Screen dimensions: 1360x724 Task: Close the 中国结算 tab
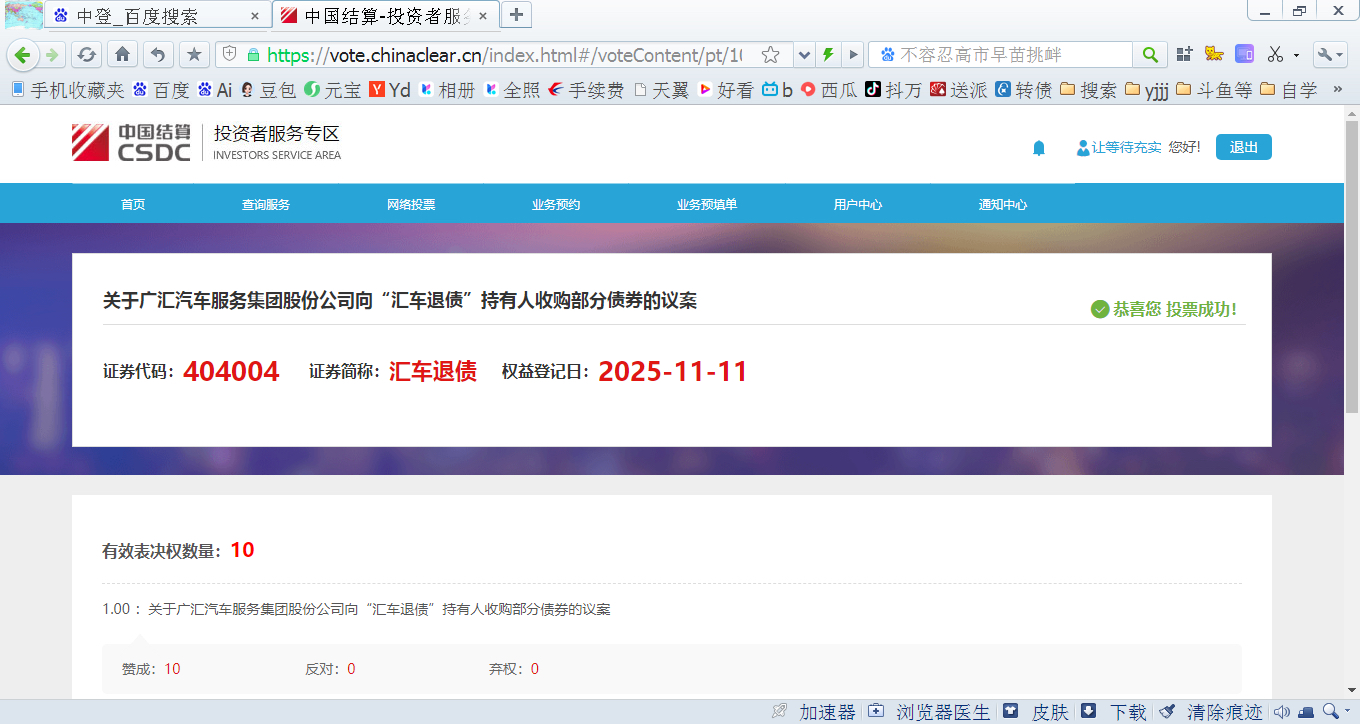483,16
